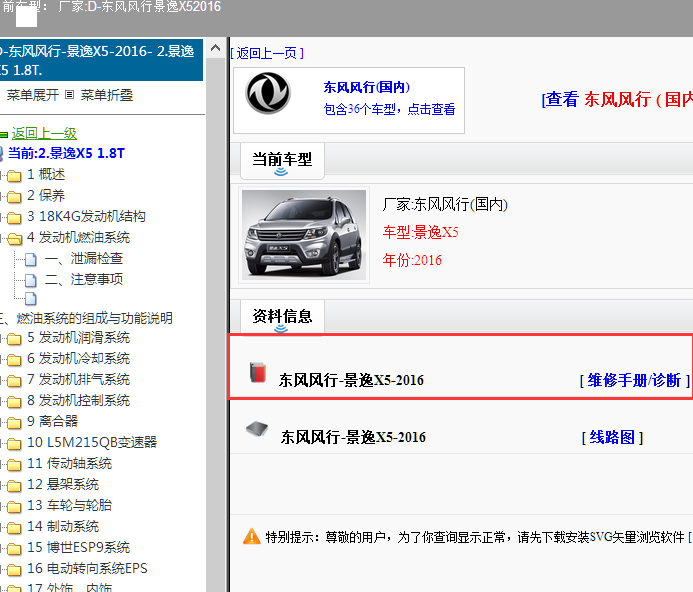This screenshot has width=693, height=592.
Task: Click folder icon for 5 发动机润滑系统
Action: pyautogui.click(x=14, y=339)
